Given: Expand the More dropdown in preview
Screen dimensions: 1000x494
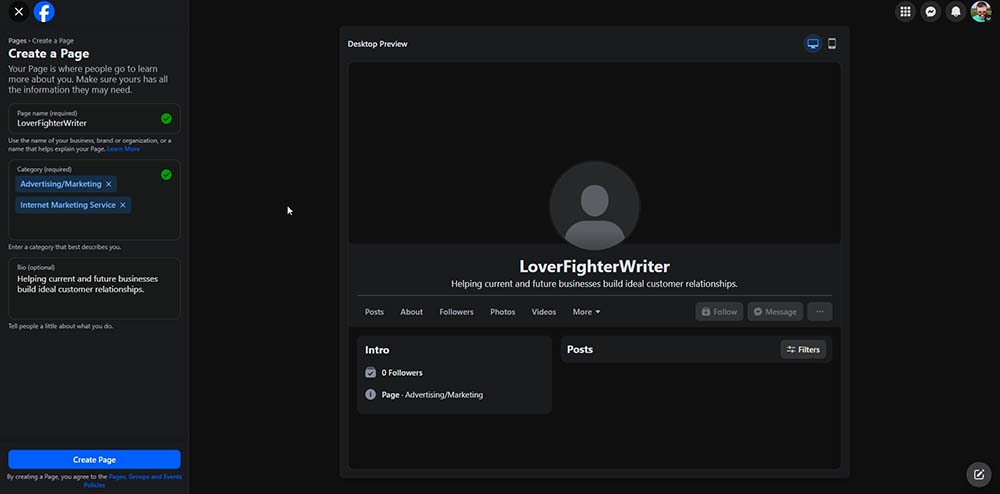Looking at the screenshot, I should (x=586, y=312).
